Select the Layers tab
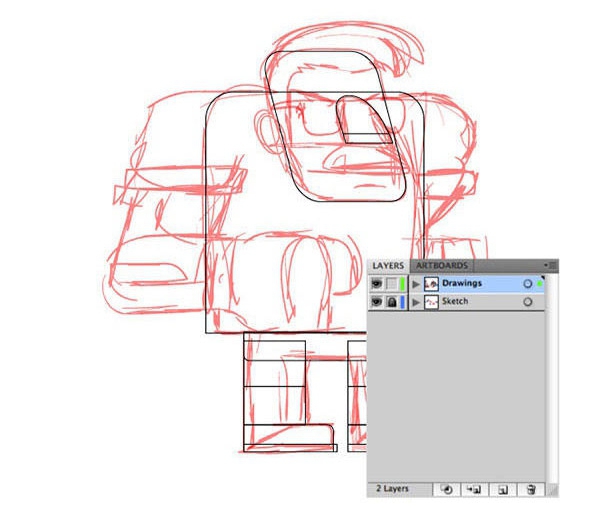Screen dimensions: 600x518 [389, 266]
